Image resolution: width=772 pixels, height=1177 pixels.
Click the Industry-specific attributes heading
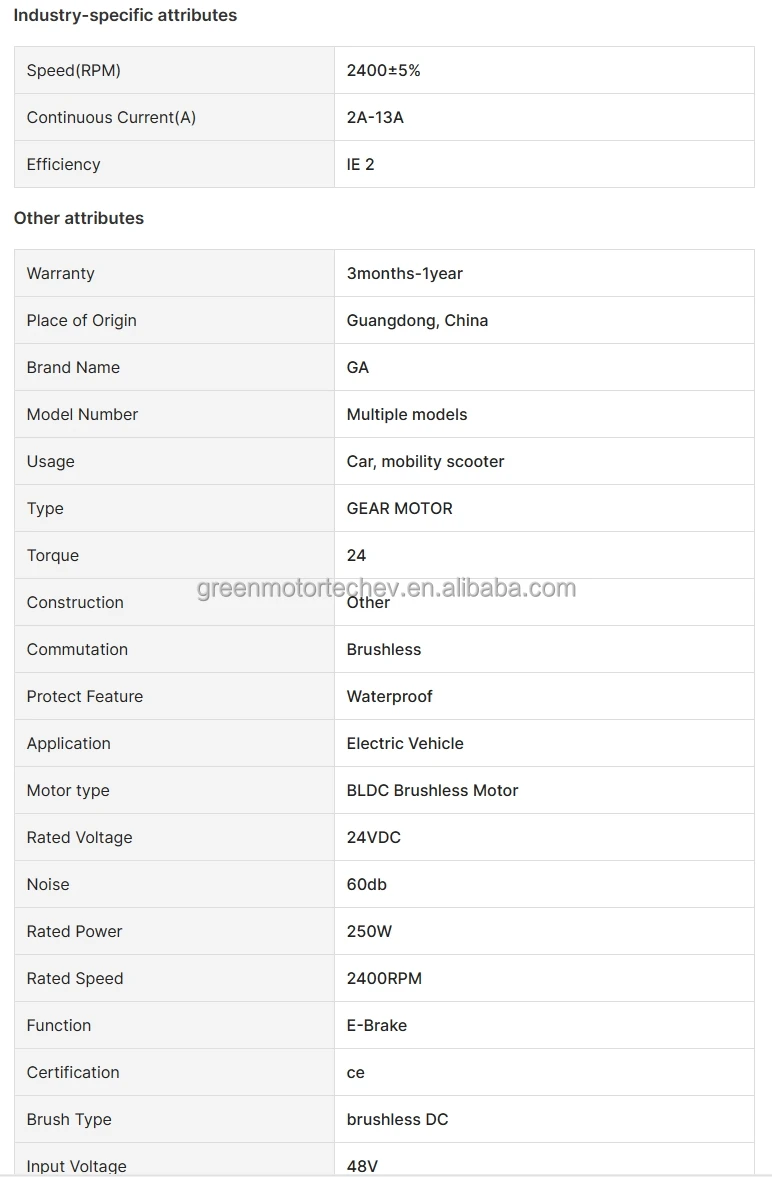[125, 15]
